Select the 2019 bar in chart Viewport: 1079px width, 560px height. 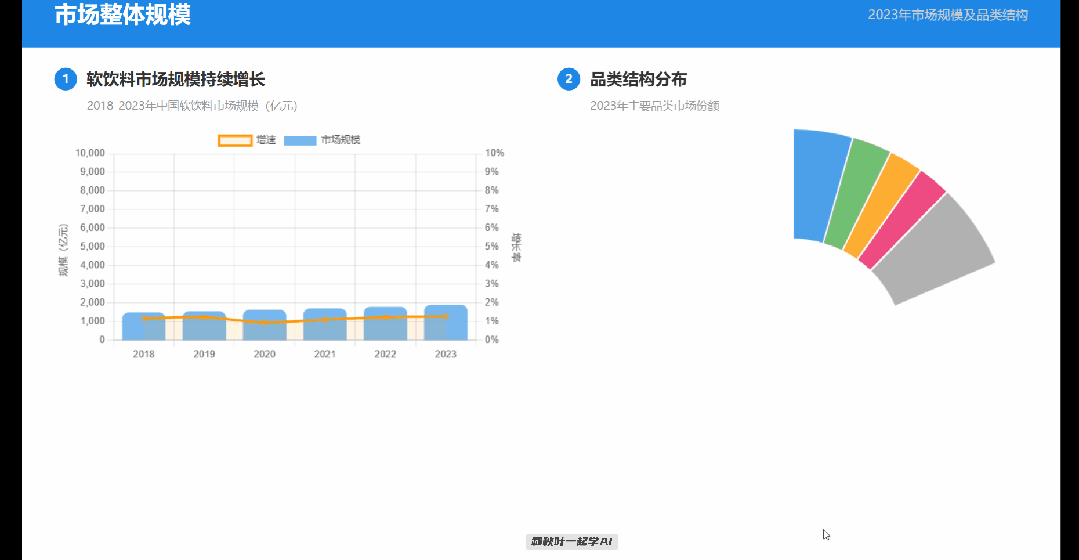pos(204,326)
